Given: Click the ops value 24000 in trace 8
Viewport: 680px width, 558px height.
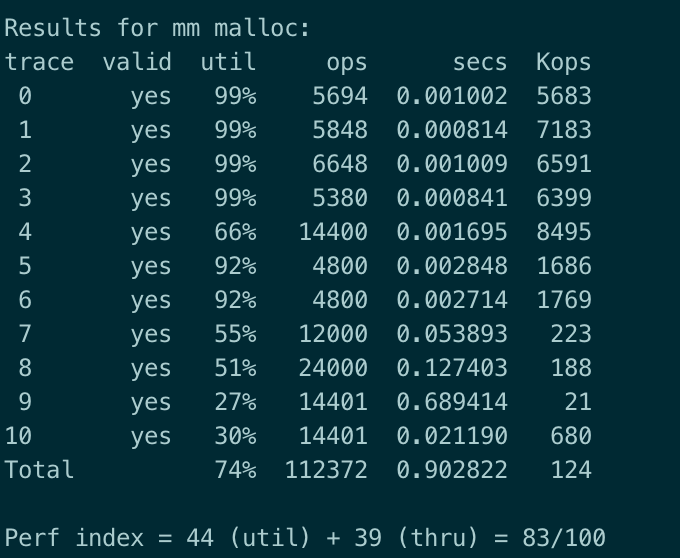Looking at the screenshot, I should [x=333, y=368].
